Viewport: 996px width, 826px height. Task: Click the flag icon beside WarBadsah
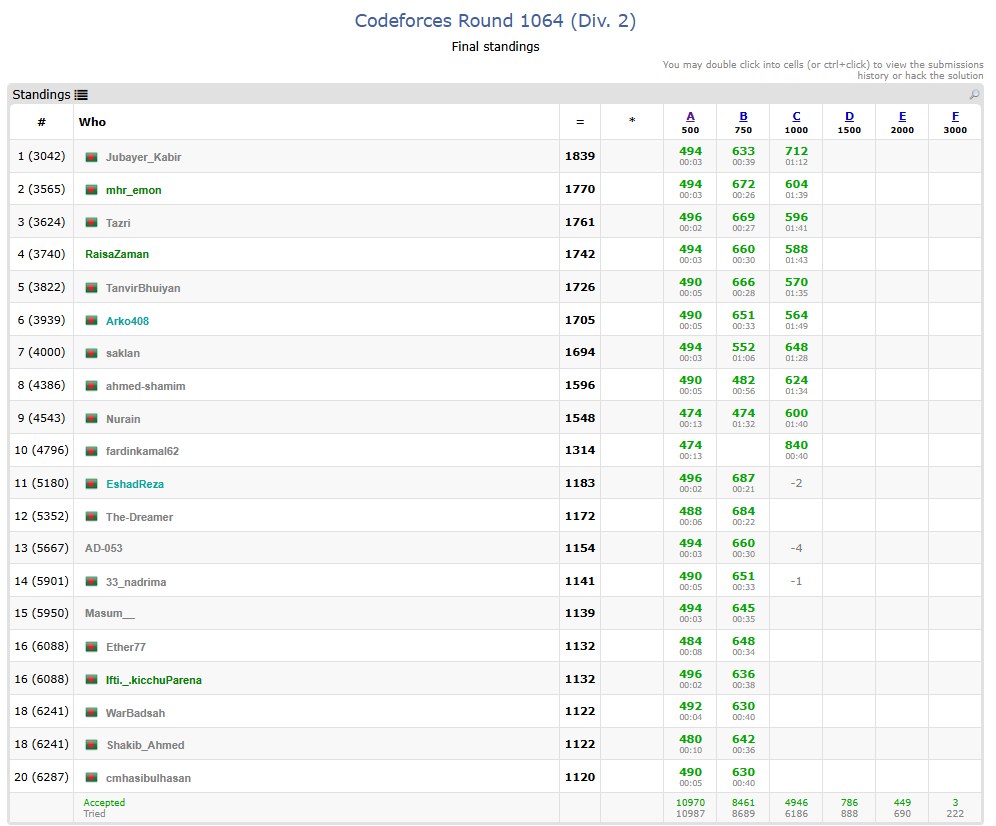(91, 712)
